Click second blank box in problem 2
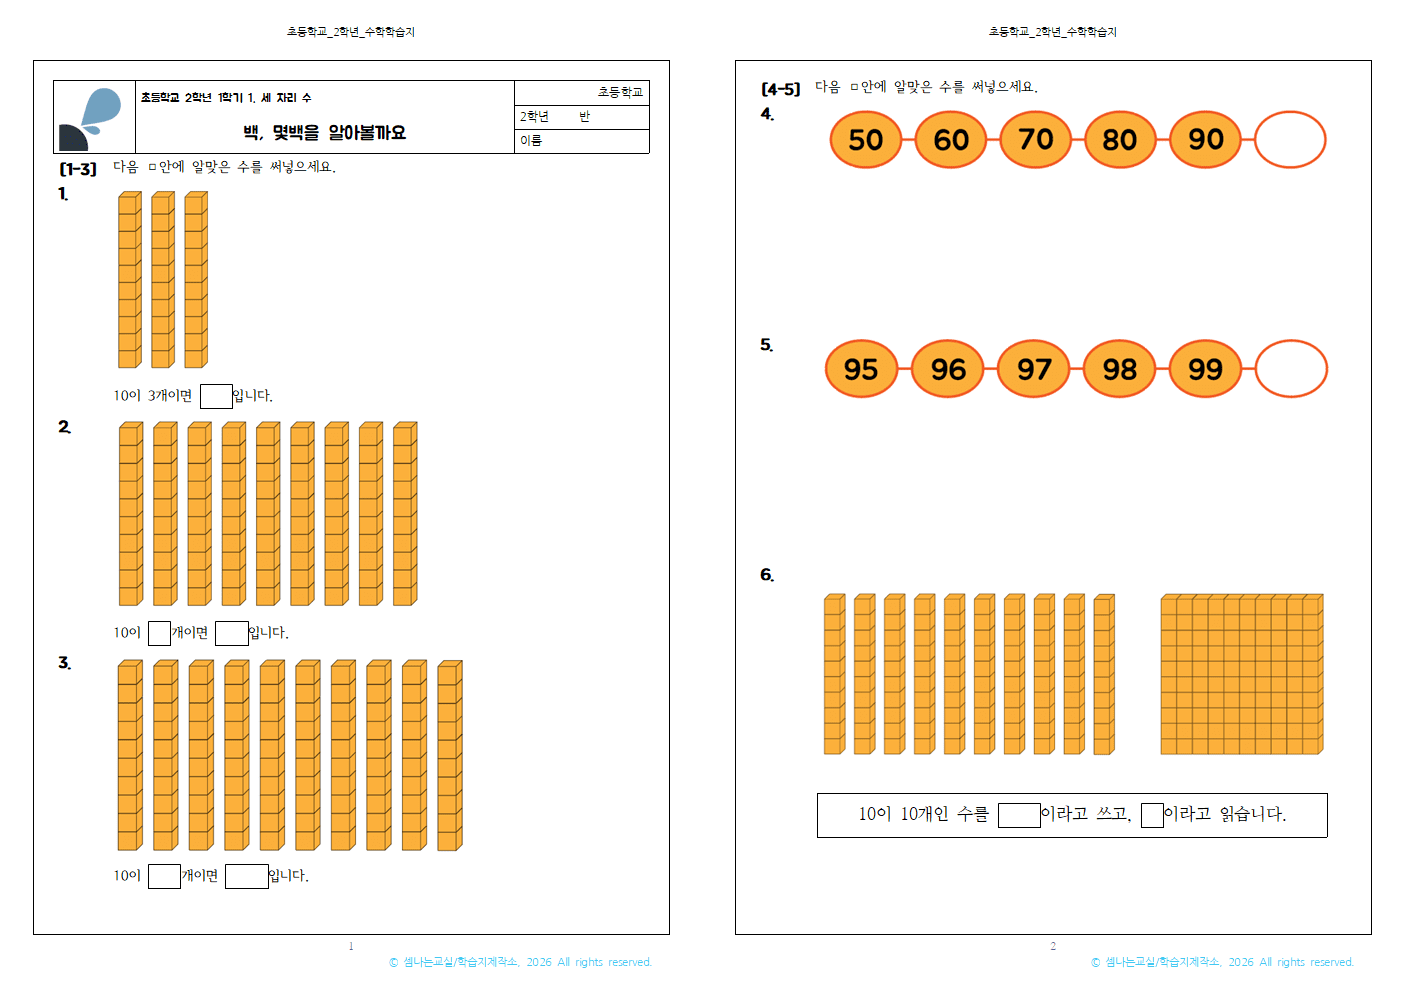Viewport: 1403px width, 992px height. click(x=231, y=633)
